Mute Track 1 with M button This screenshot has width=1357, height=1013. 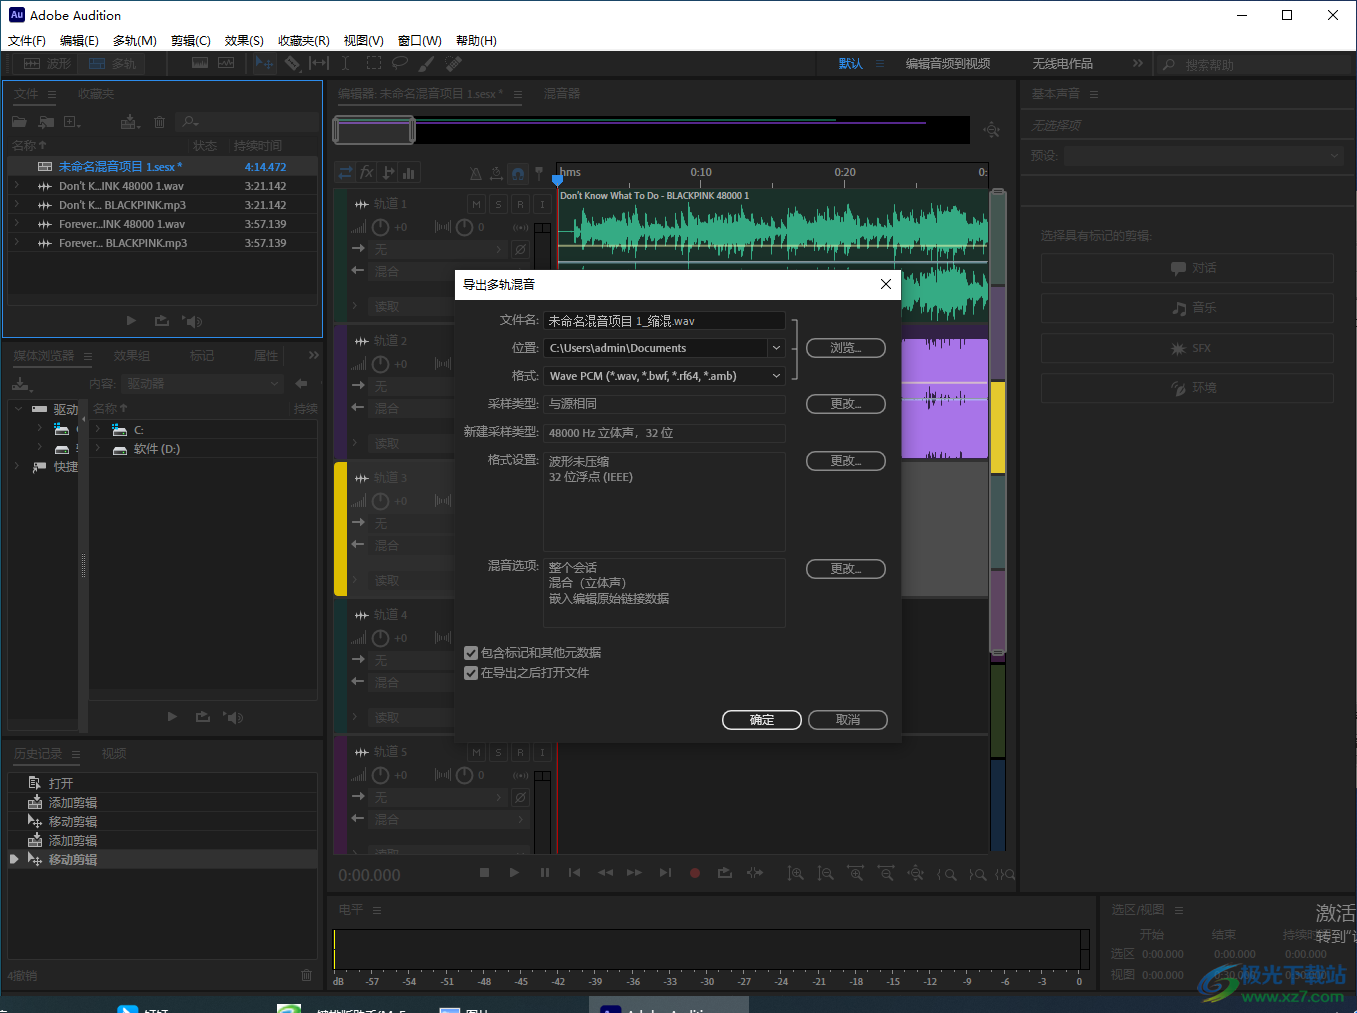point(476,204)
